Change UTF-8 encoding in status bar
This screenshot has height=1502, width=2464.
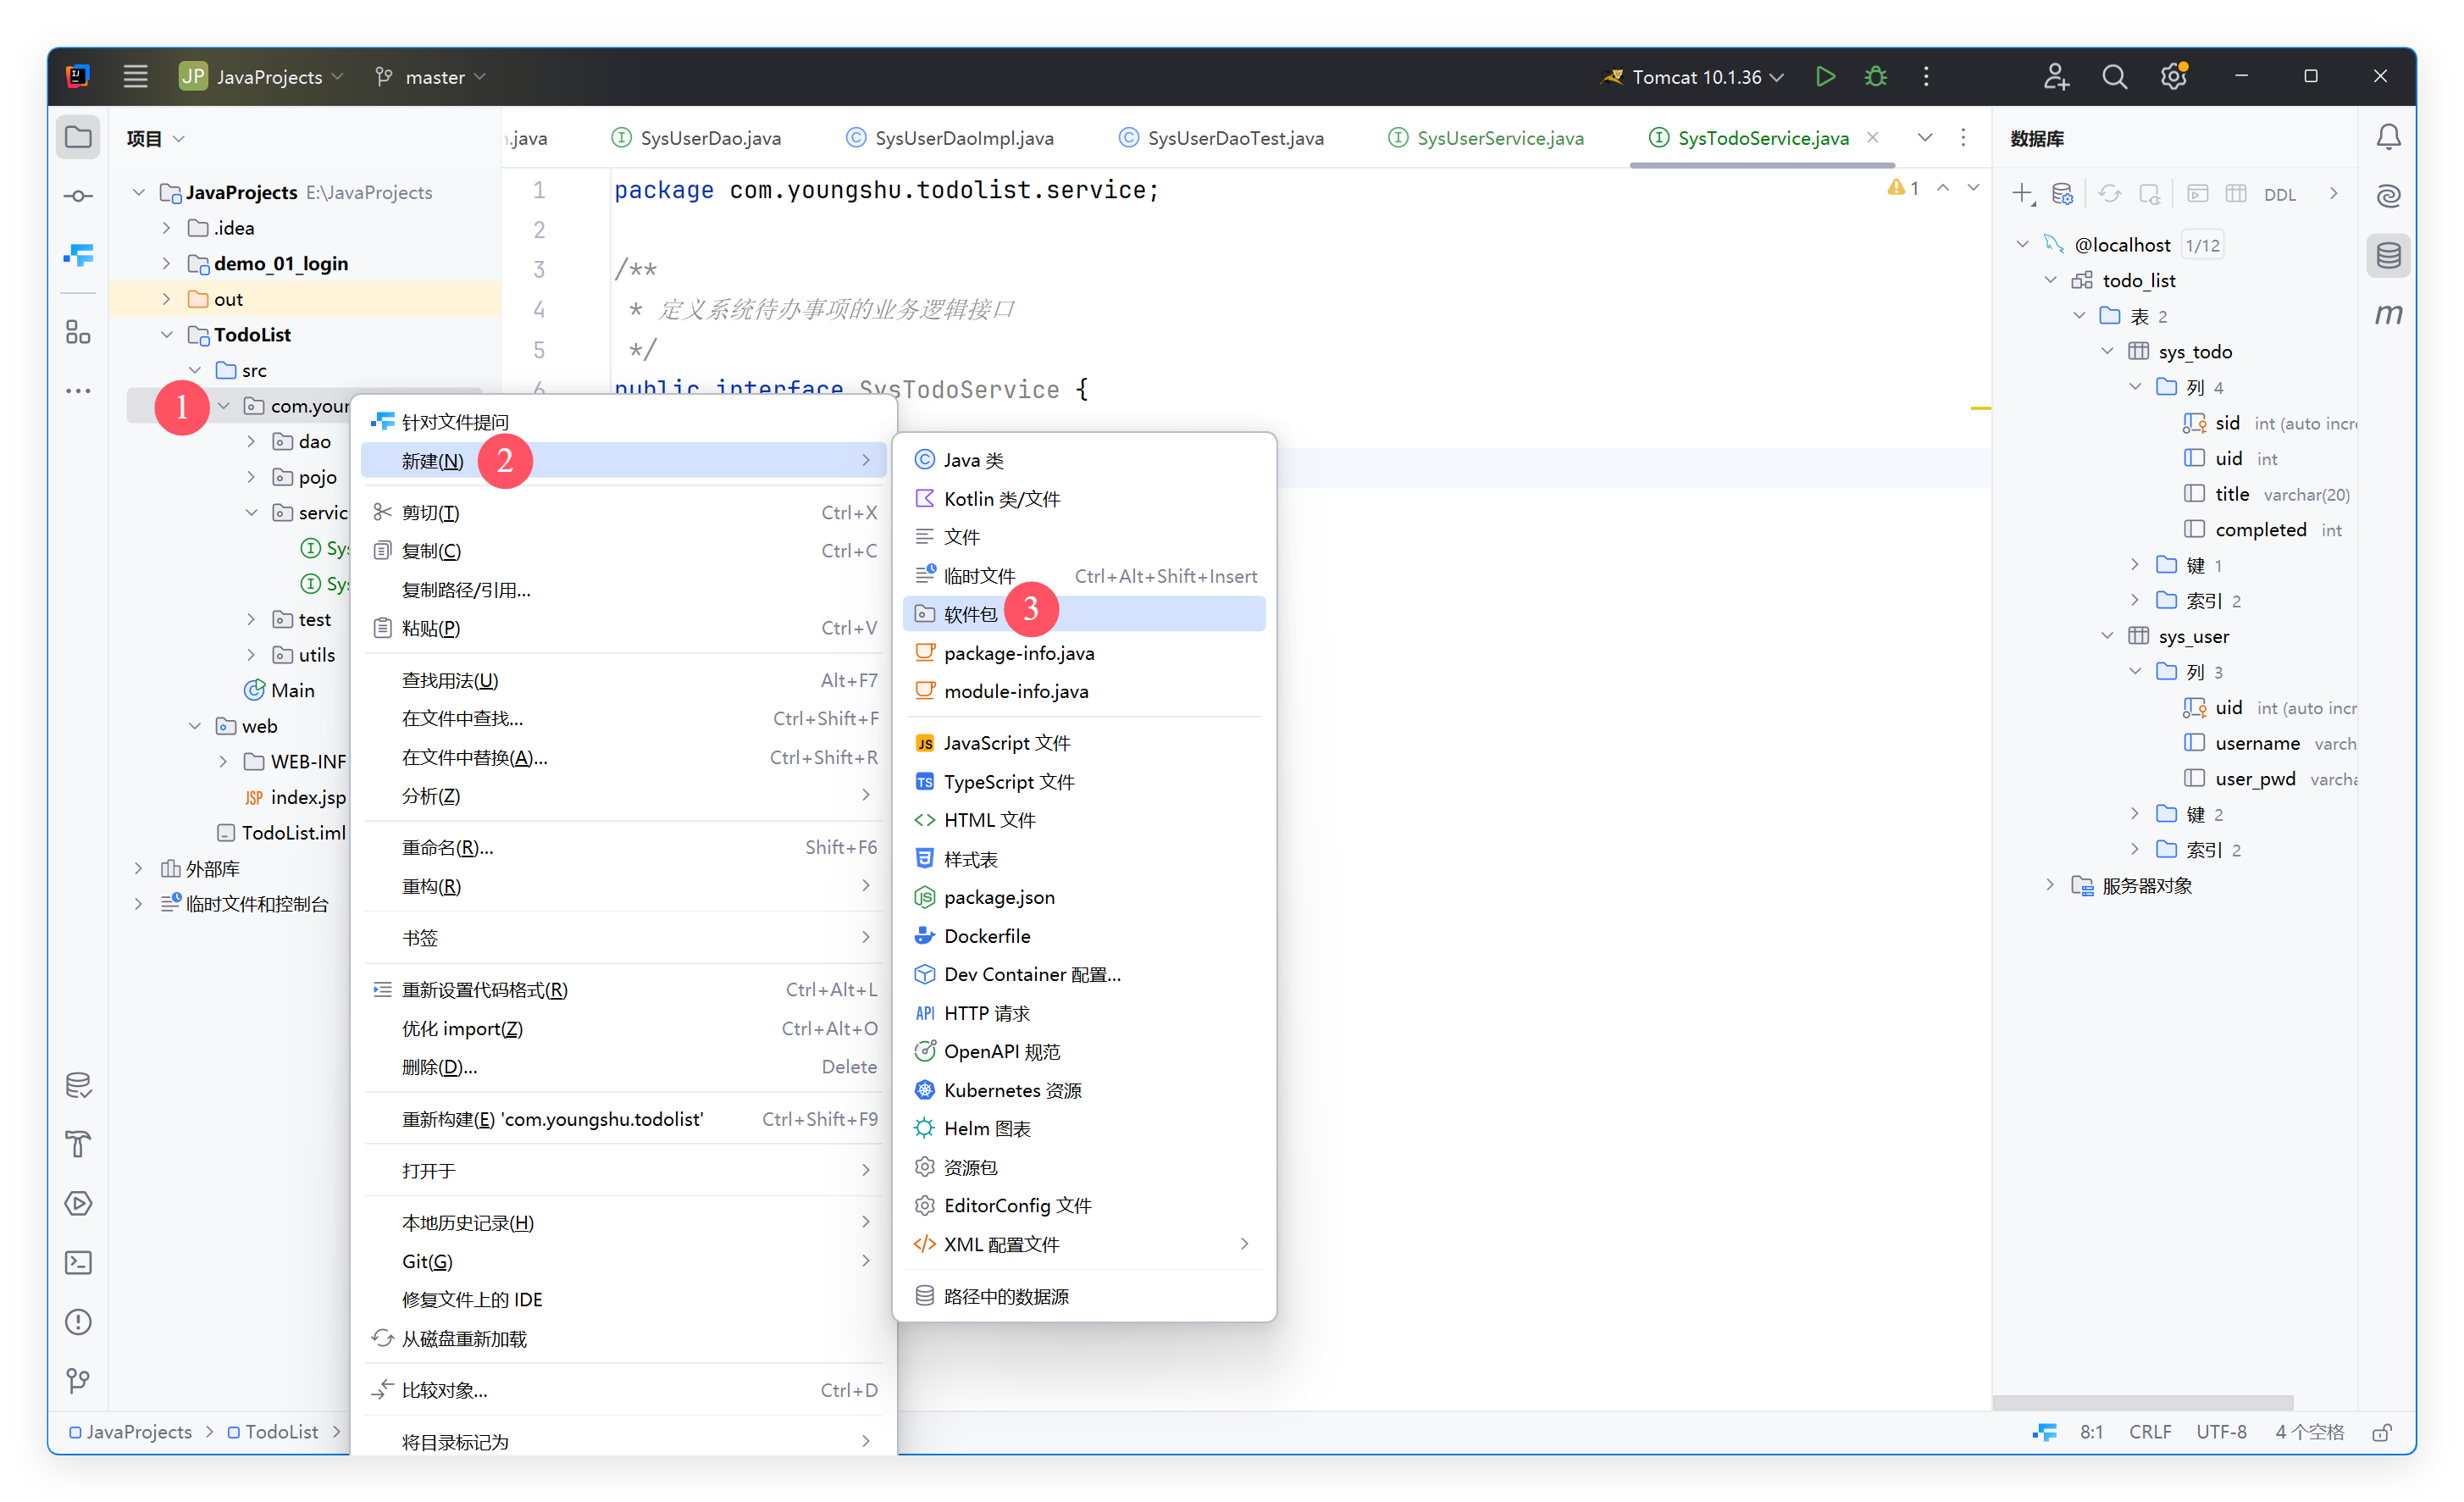click(2221, 1432)
